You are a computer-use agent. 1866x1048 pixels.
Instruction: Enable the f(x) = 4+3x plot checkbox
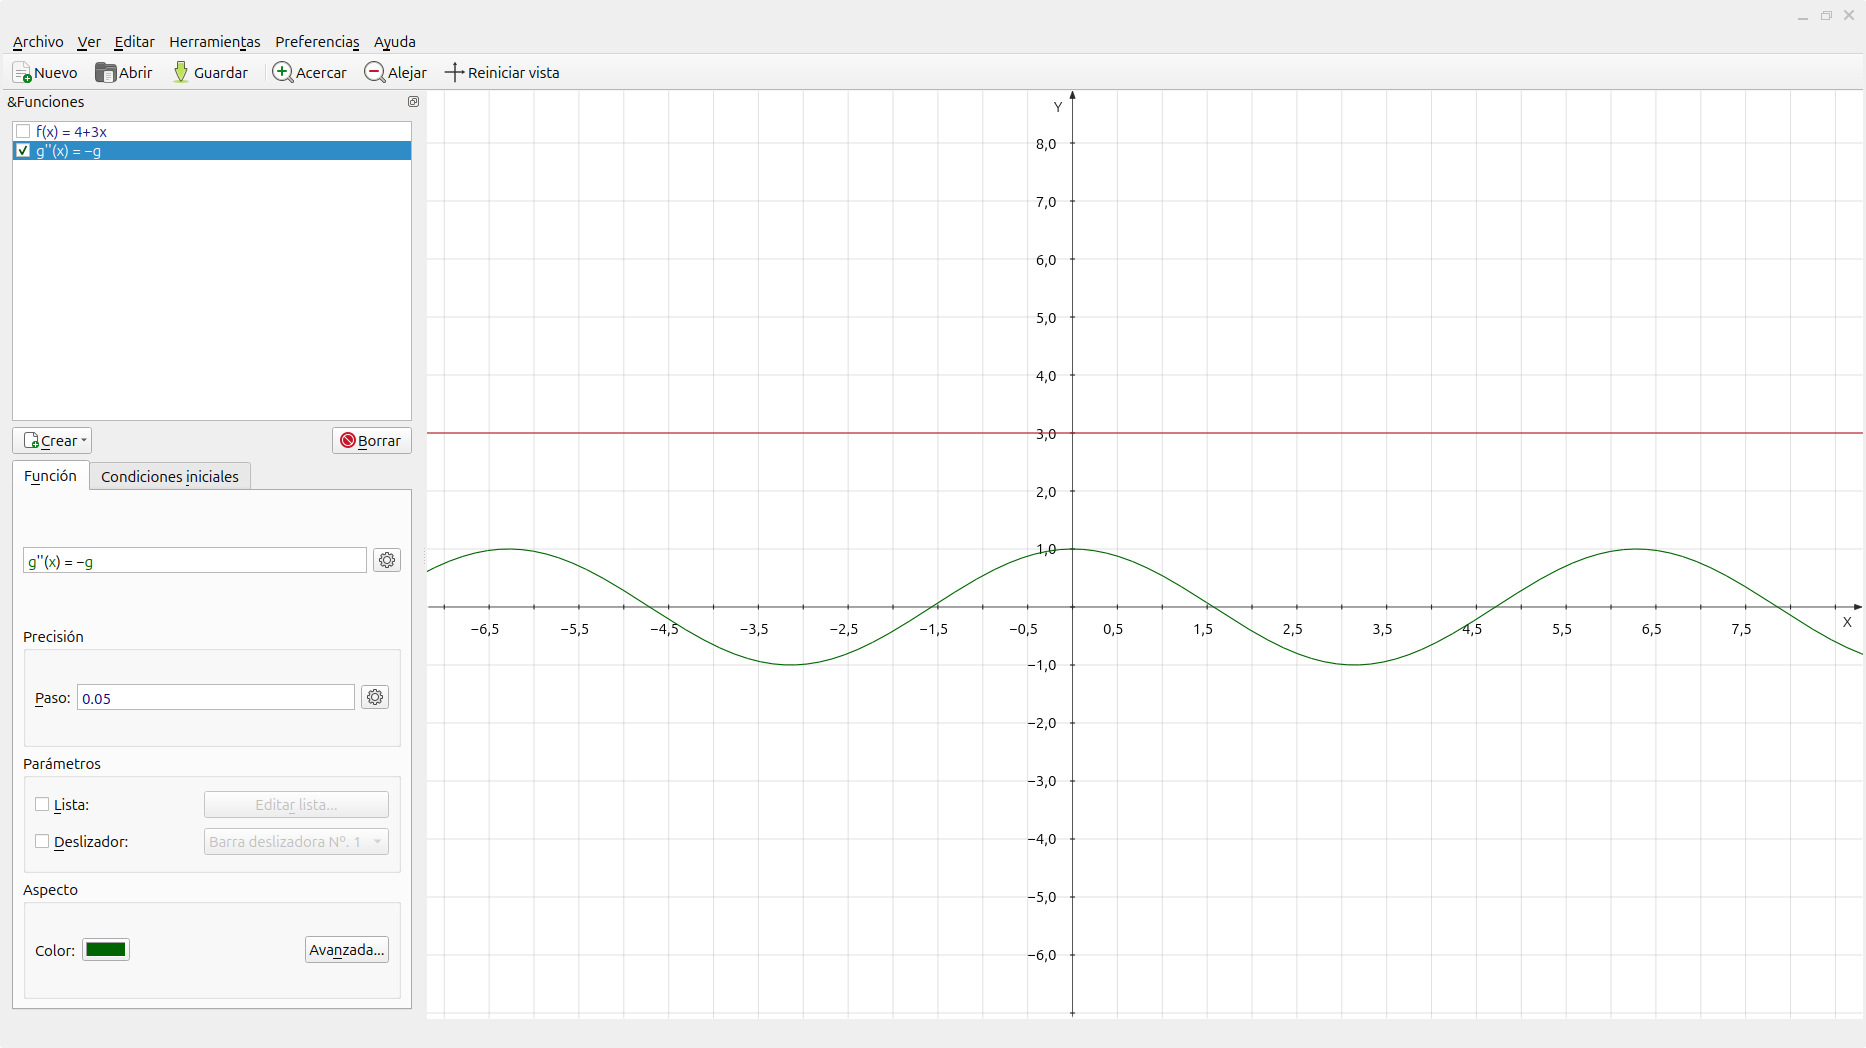click(23, 132)
